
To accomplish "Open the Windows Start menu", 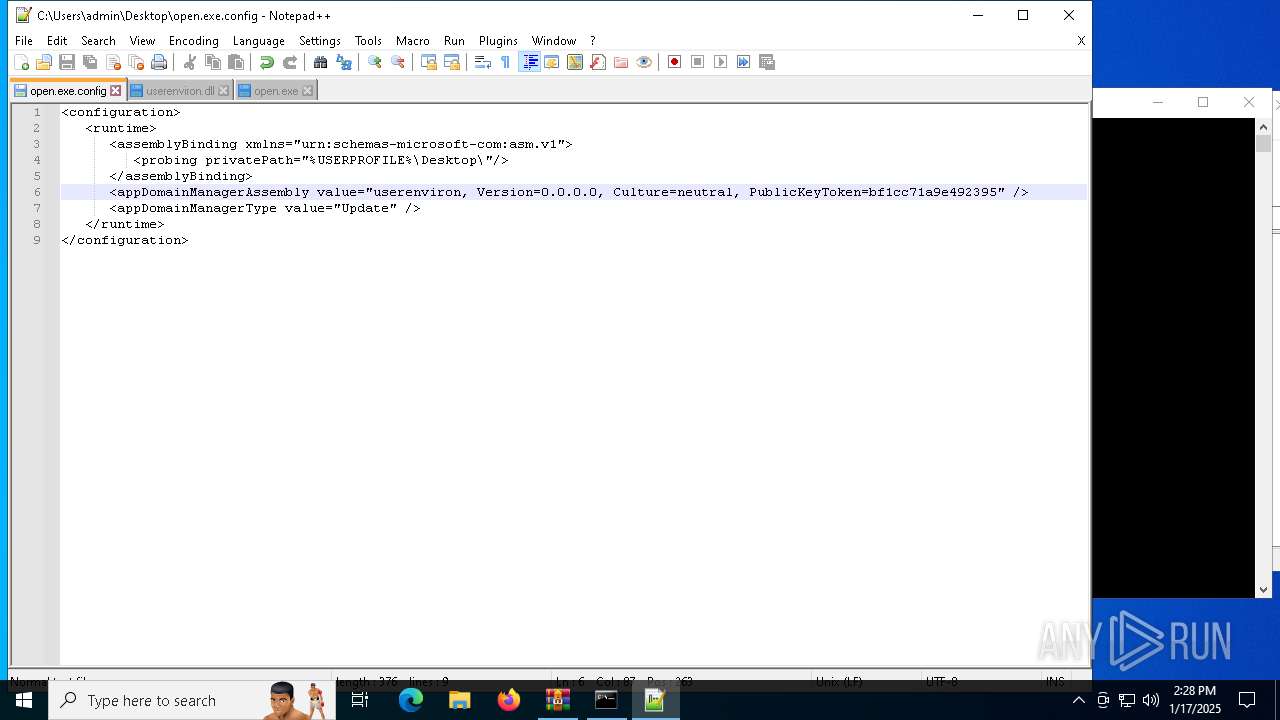I will (x=24, y=700).
